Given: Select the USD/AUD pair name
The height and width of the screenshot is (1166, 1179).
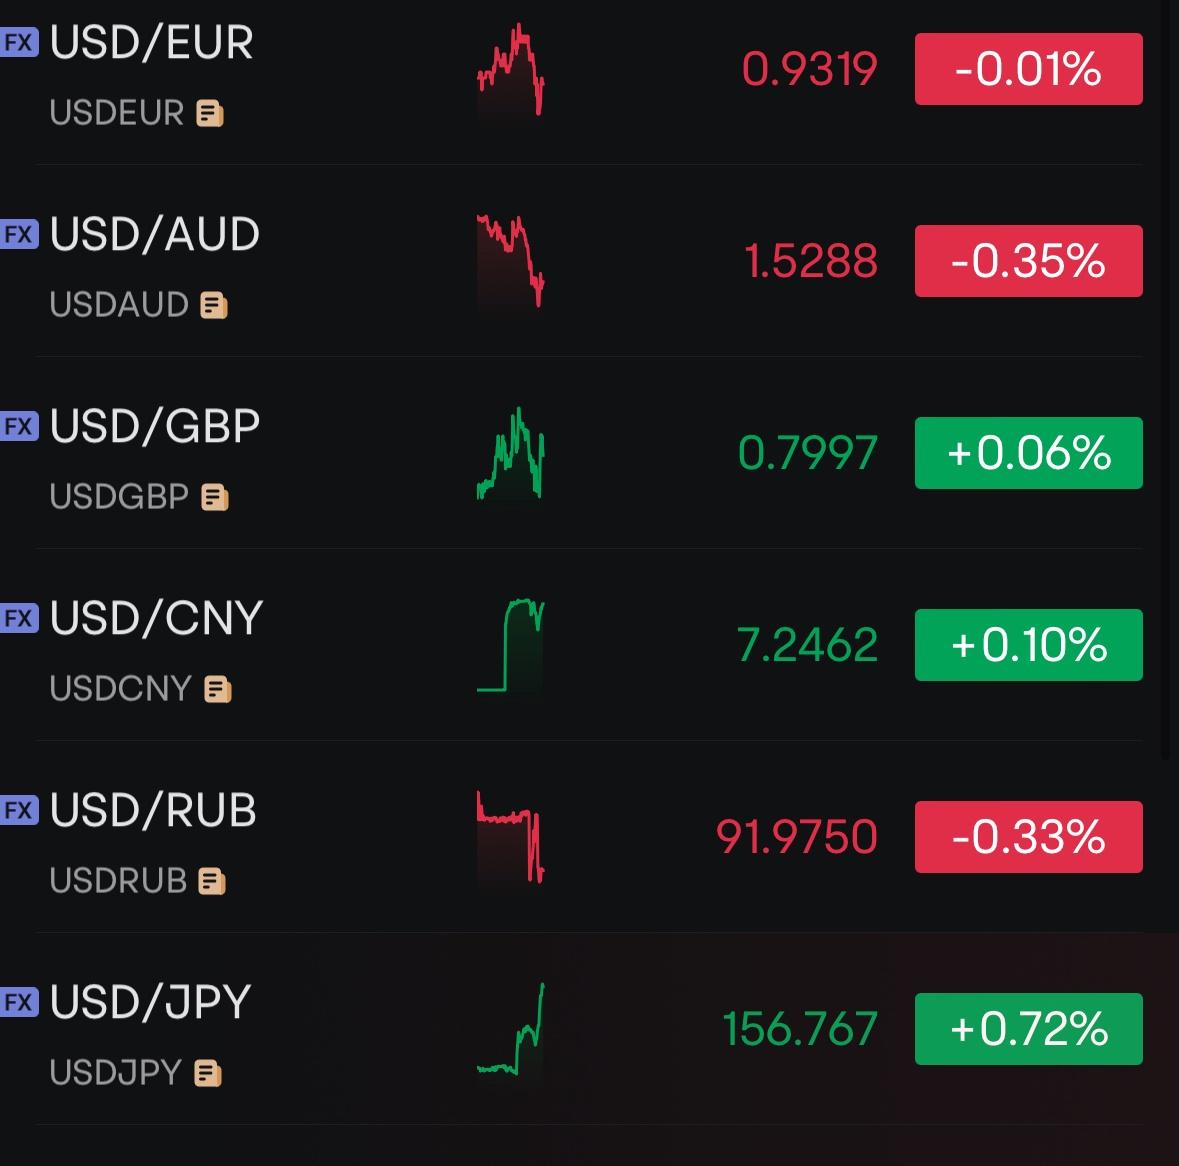Looking at the screenshot, I should (155, 235).
